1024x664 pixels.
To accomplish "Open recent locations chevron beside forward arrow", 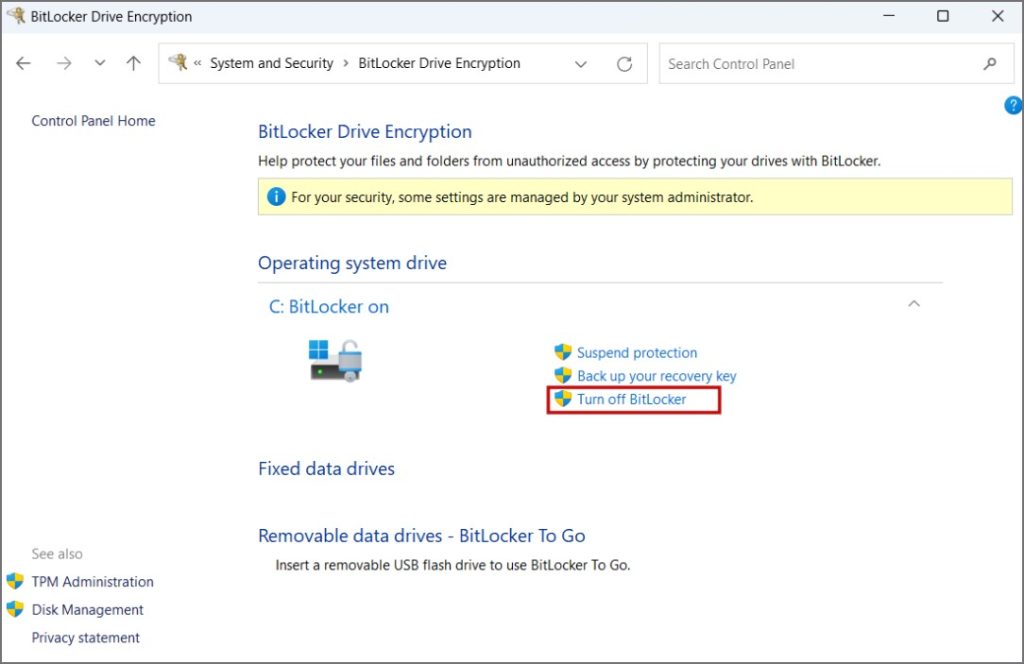I will click(99, 63).
